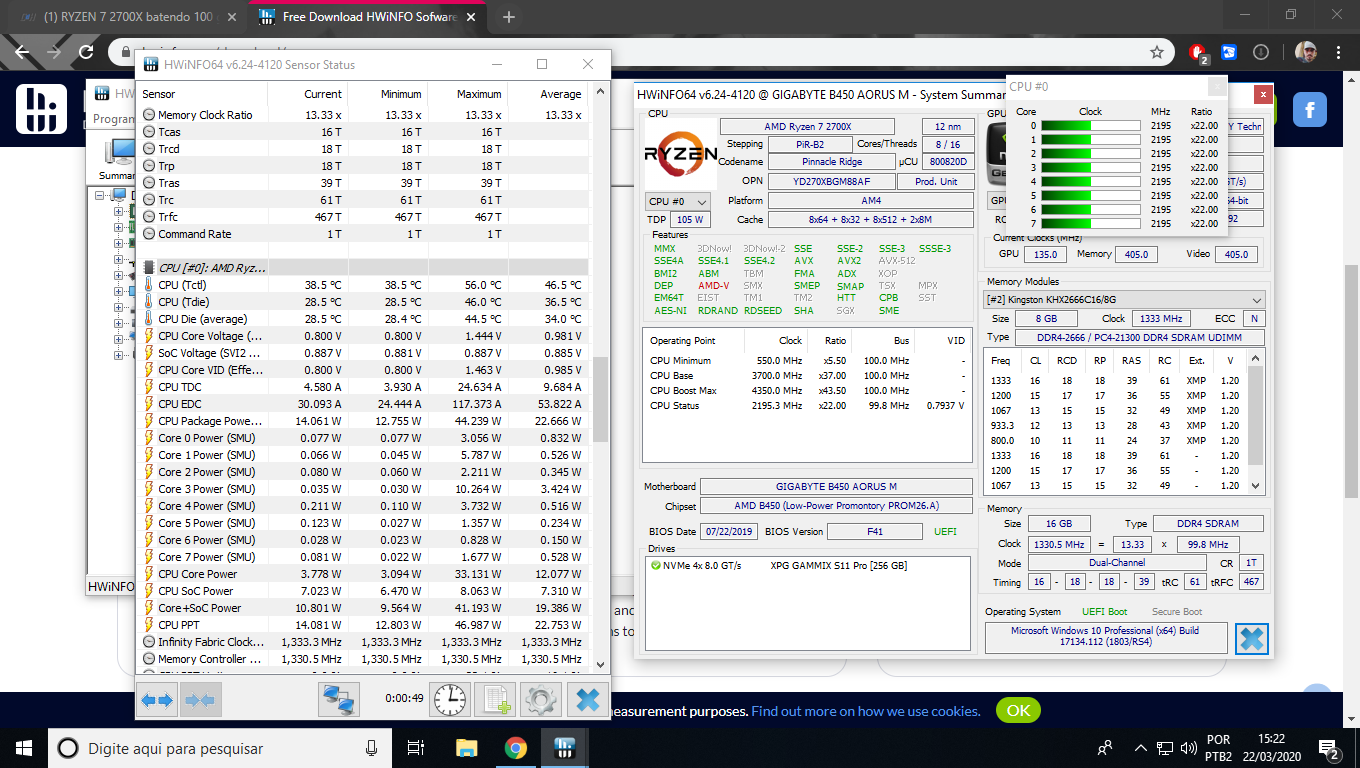The height and width of the screenshot is (768, 1360).
Task: Click the Windows search box 'Digite aqui para pesquisar'
Action: pos(218,748)
